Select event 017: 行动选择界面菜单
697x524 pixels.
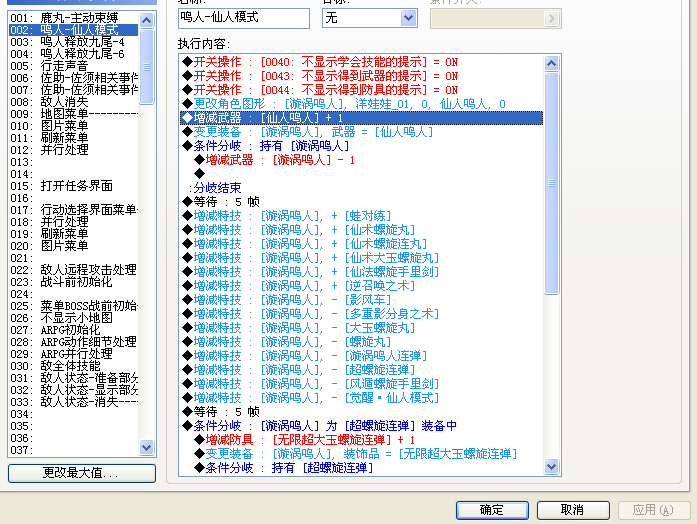[73, 210]
